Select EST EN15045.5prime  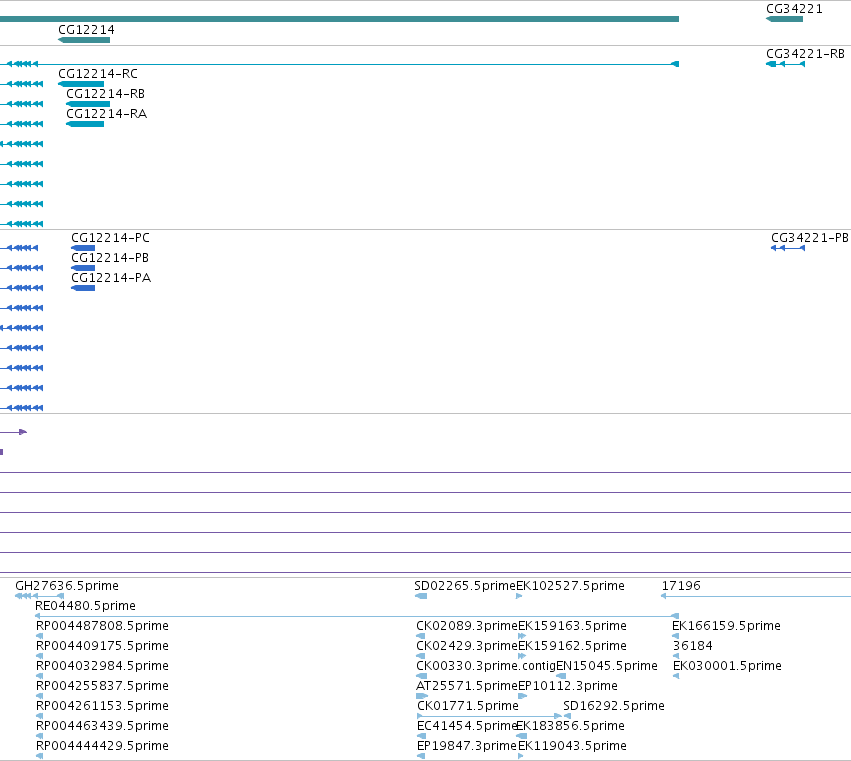(x=561, y=676)
